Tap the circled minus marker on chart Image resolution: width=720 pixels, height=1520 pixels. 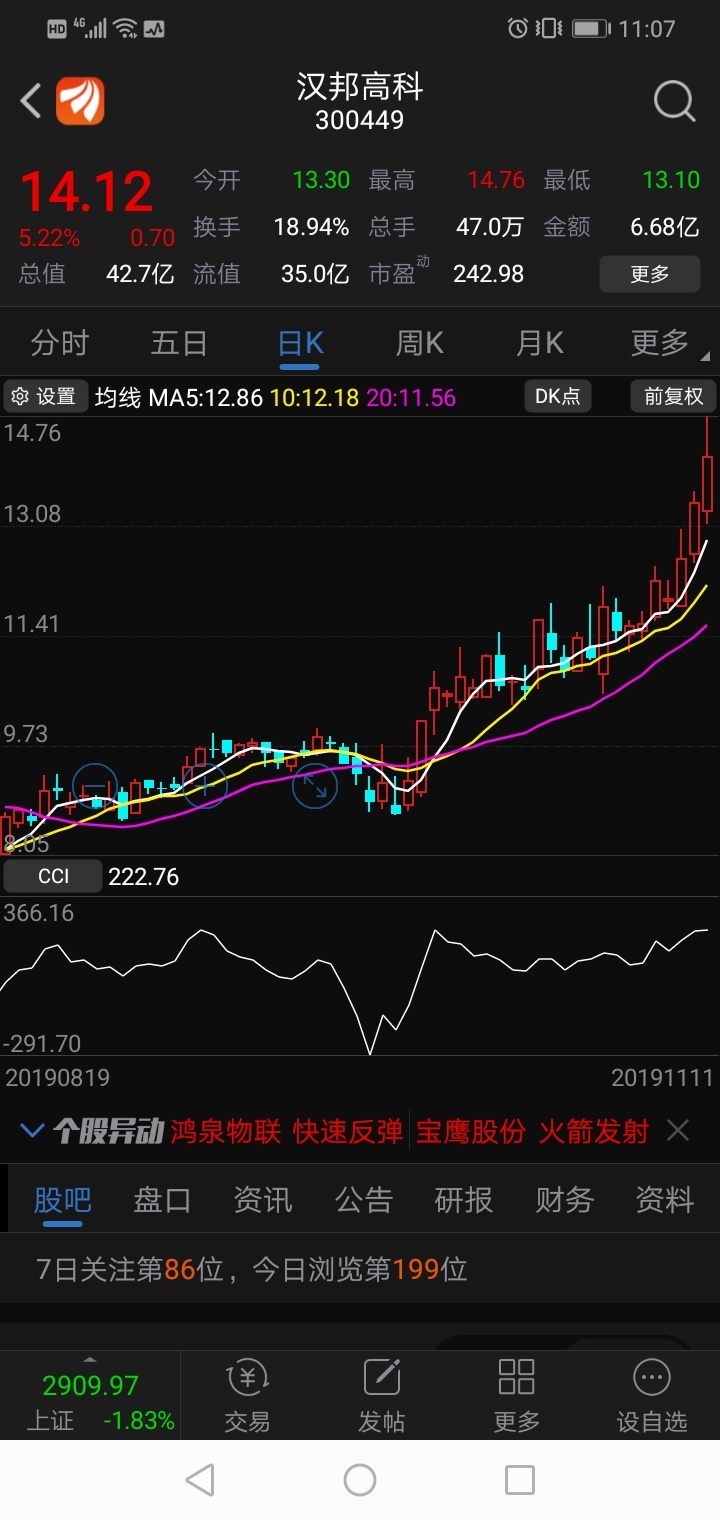pos(95,786)
